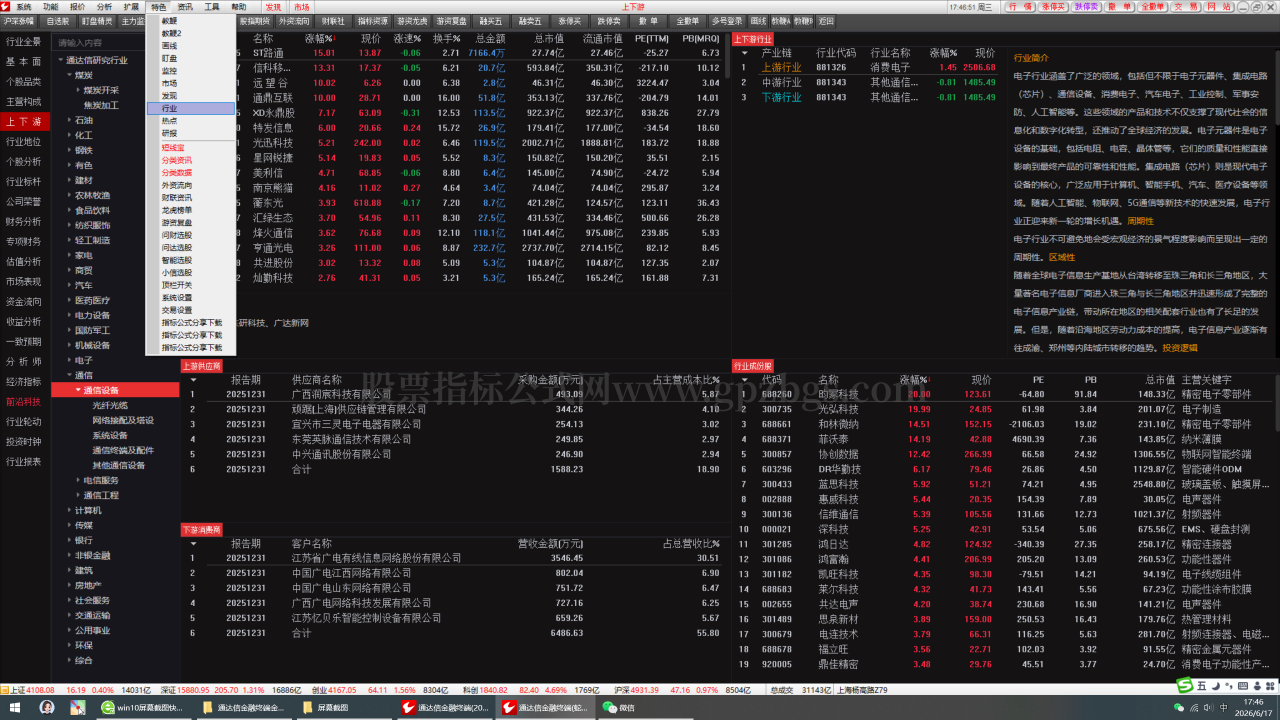This screenshot has height=720, width=1280.
Task: Click the 上游行业 link in the table
Action: pyautogui.click(x=781, y=68)
